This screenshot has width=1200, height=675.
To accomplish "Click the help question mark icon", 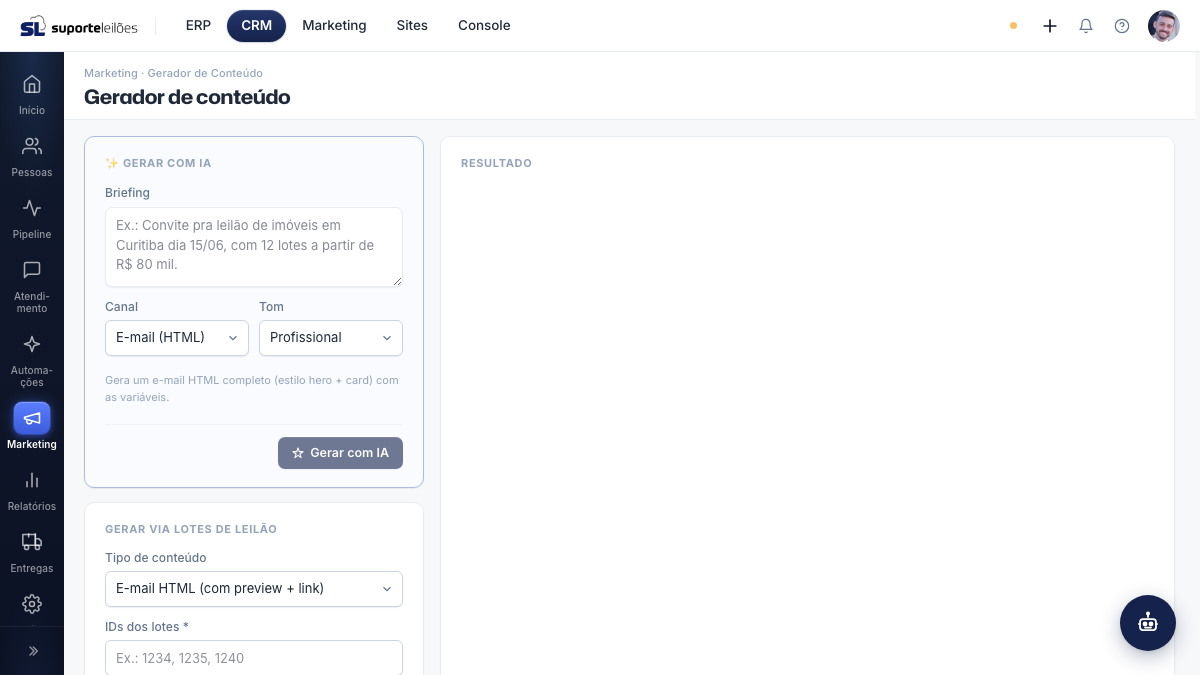I will 1122,26.
